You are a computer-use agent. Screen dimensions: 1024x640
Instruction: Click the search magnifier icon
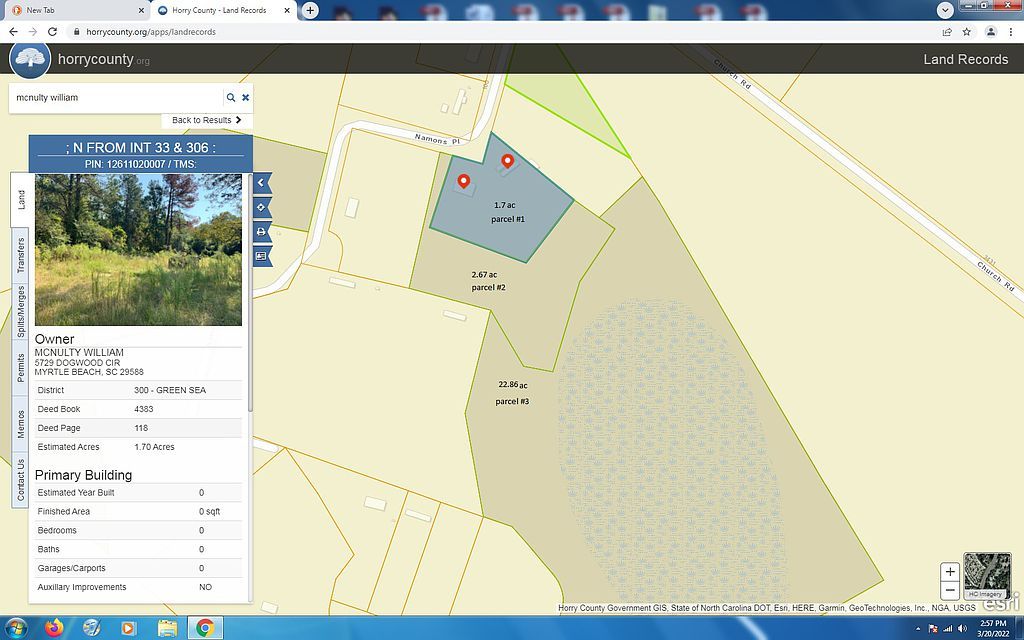231,98
